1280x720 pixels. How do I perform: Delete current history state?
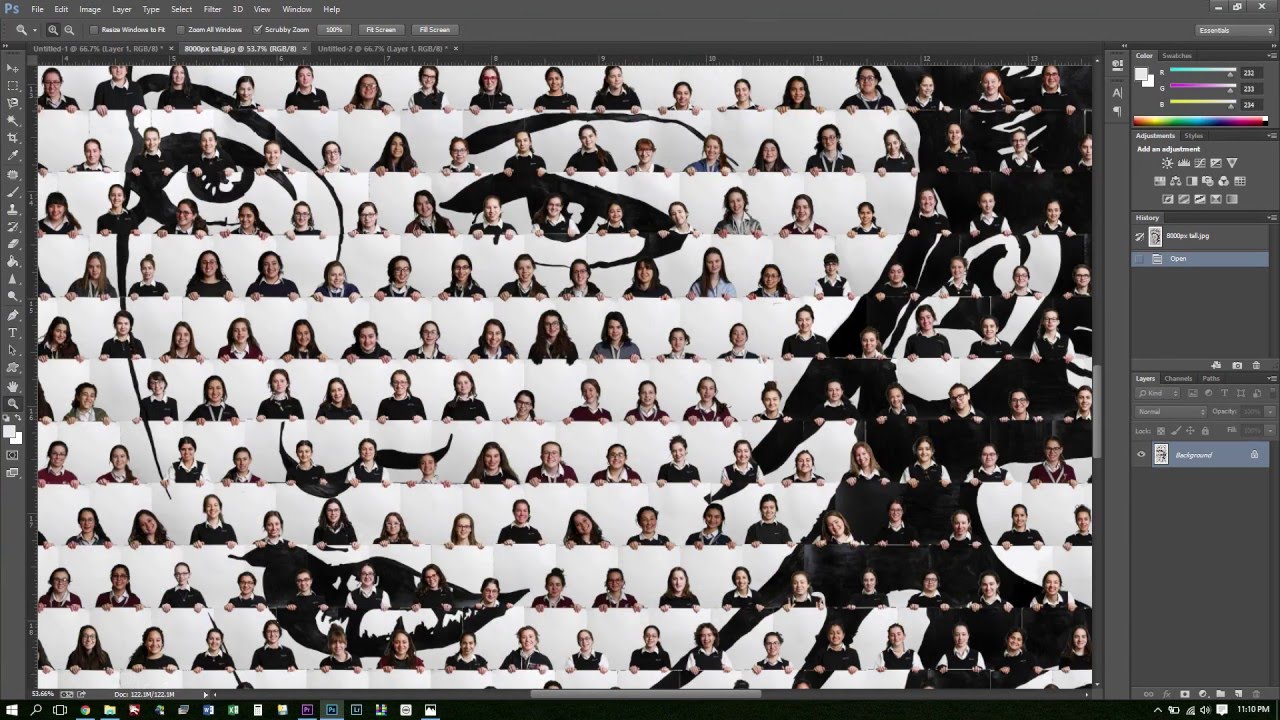point(1256,366)
